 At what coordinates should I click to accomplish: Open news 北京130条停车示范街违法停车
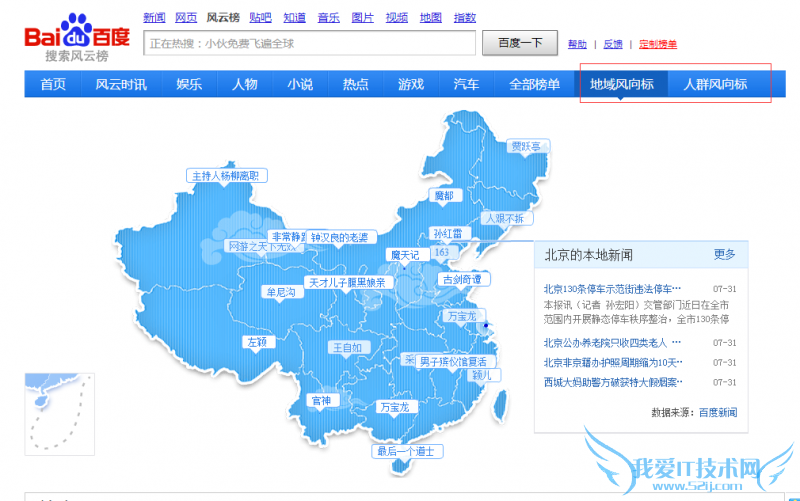612,289
